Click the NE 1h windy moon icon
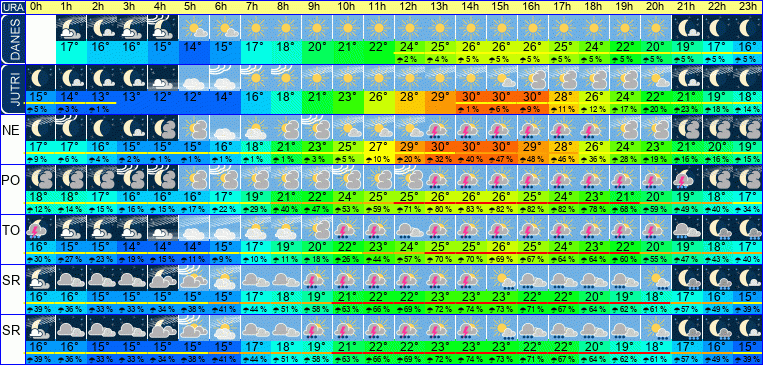 click(x=72, y=128)
